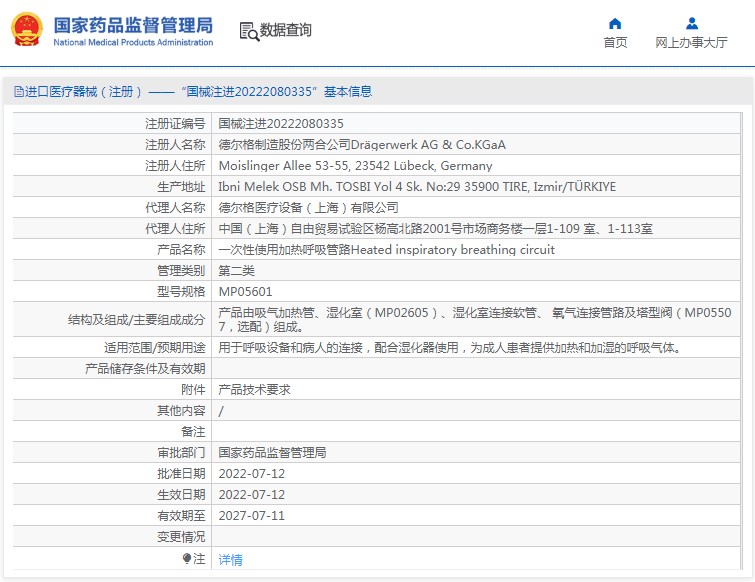
Task: Click the 产品名称 row label
Action: tap(181, 250)
